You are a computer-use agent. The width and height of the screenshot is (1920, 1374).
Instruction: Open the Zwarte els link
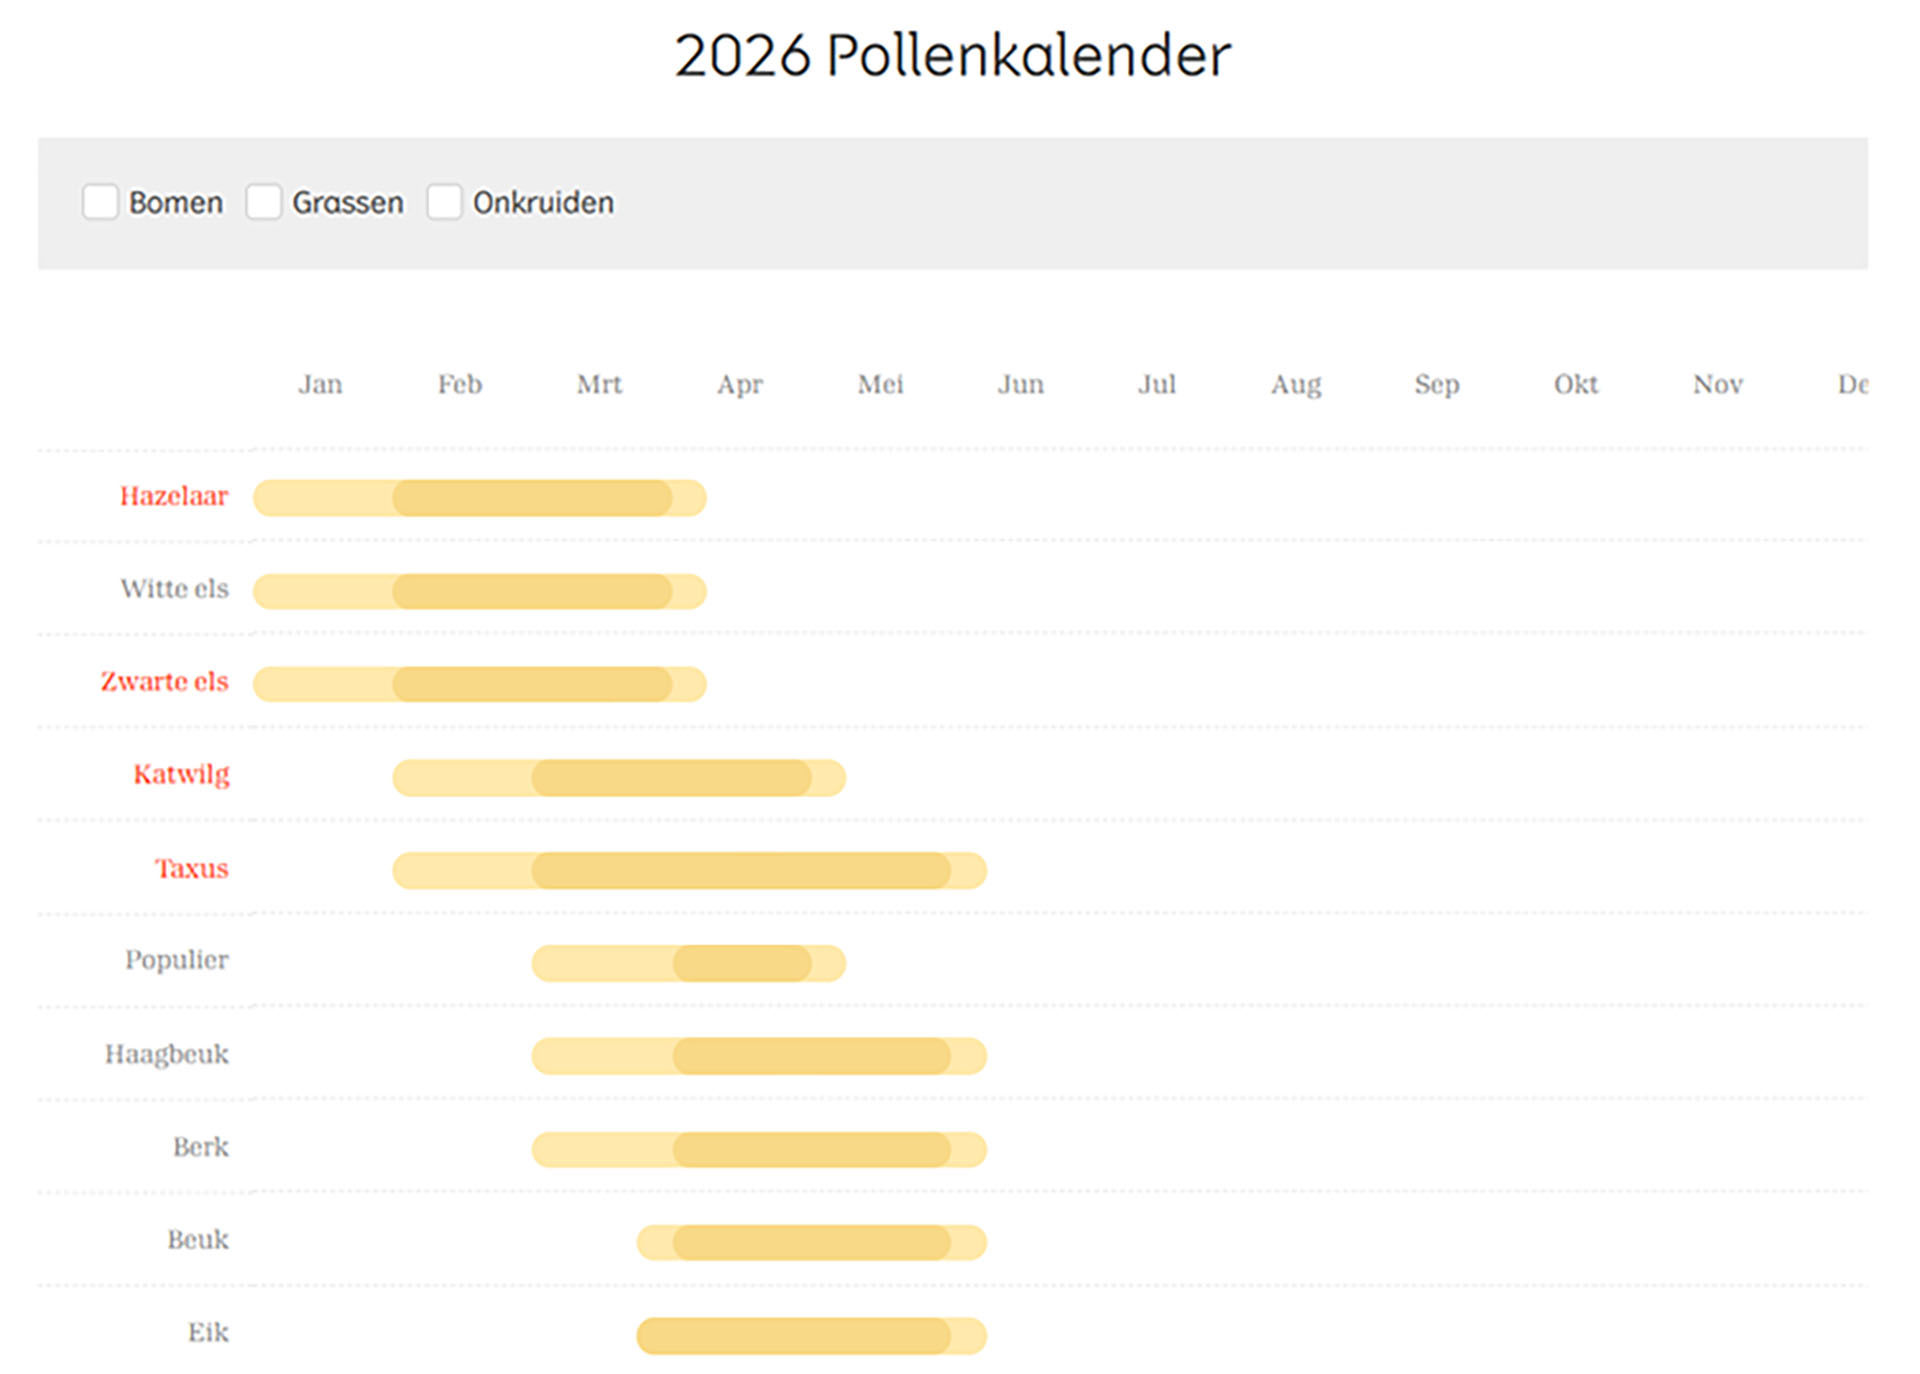tap(165, 682)
